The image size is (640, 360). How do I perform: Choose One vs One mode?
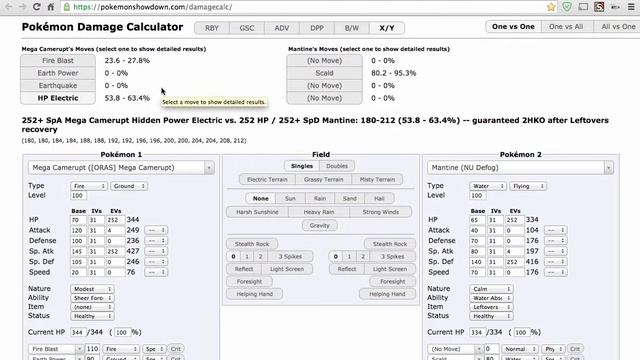coord(513,27)
